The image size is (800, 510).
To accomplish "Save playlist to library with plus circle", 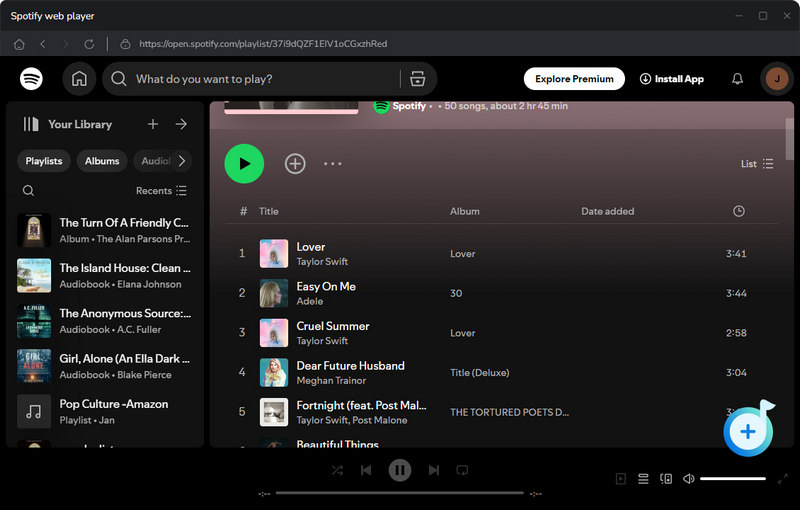I will pyautogui.click(x=295, y=164).
